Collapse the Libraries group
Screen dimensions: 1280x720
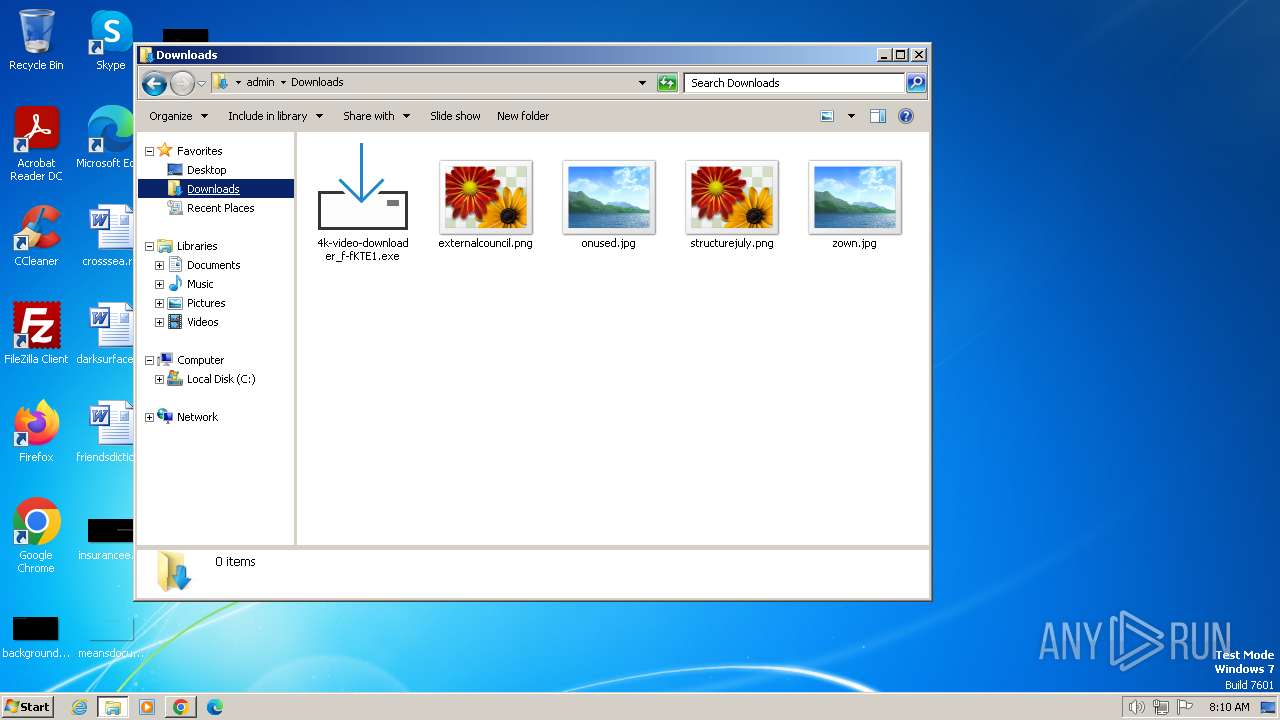coord(150,246)
